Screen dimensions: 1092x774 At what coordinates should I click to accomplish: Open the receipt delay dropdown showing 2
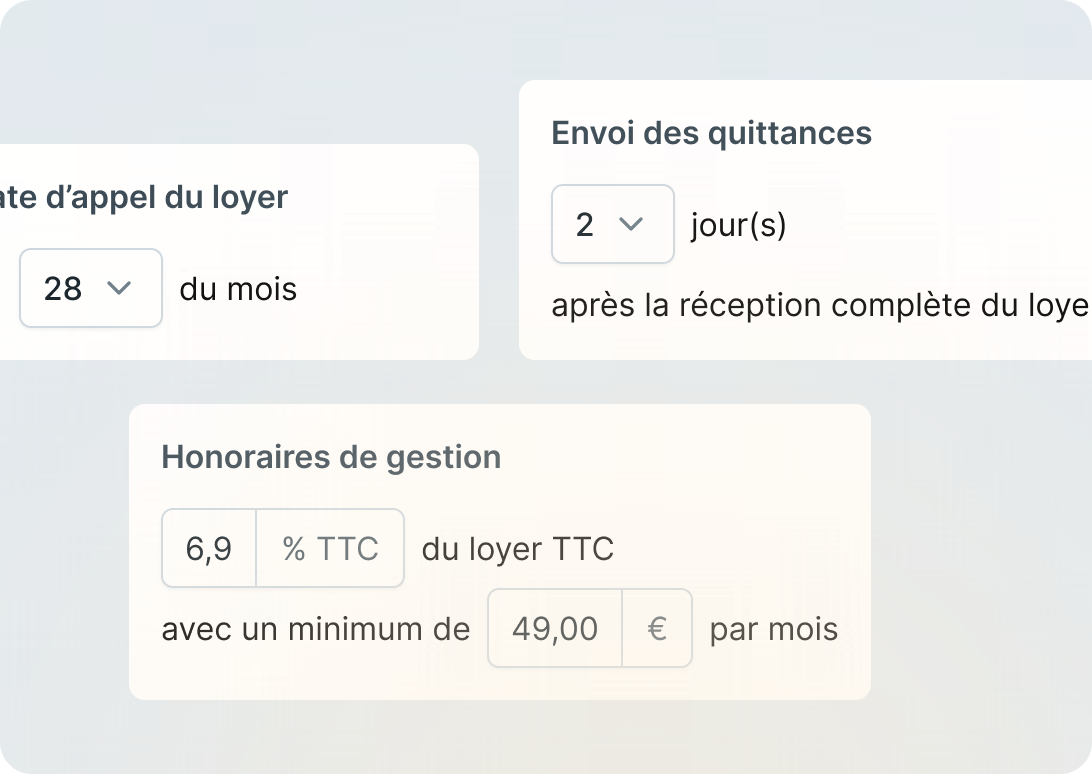click(612, 224)
